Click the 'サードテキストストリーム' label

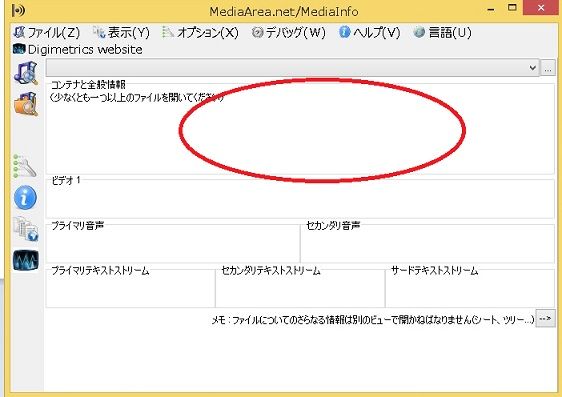click(x=434, y=270)
